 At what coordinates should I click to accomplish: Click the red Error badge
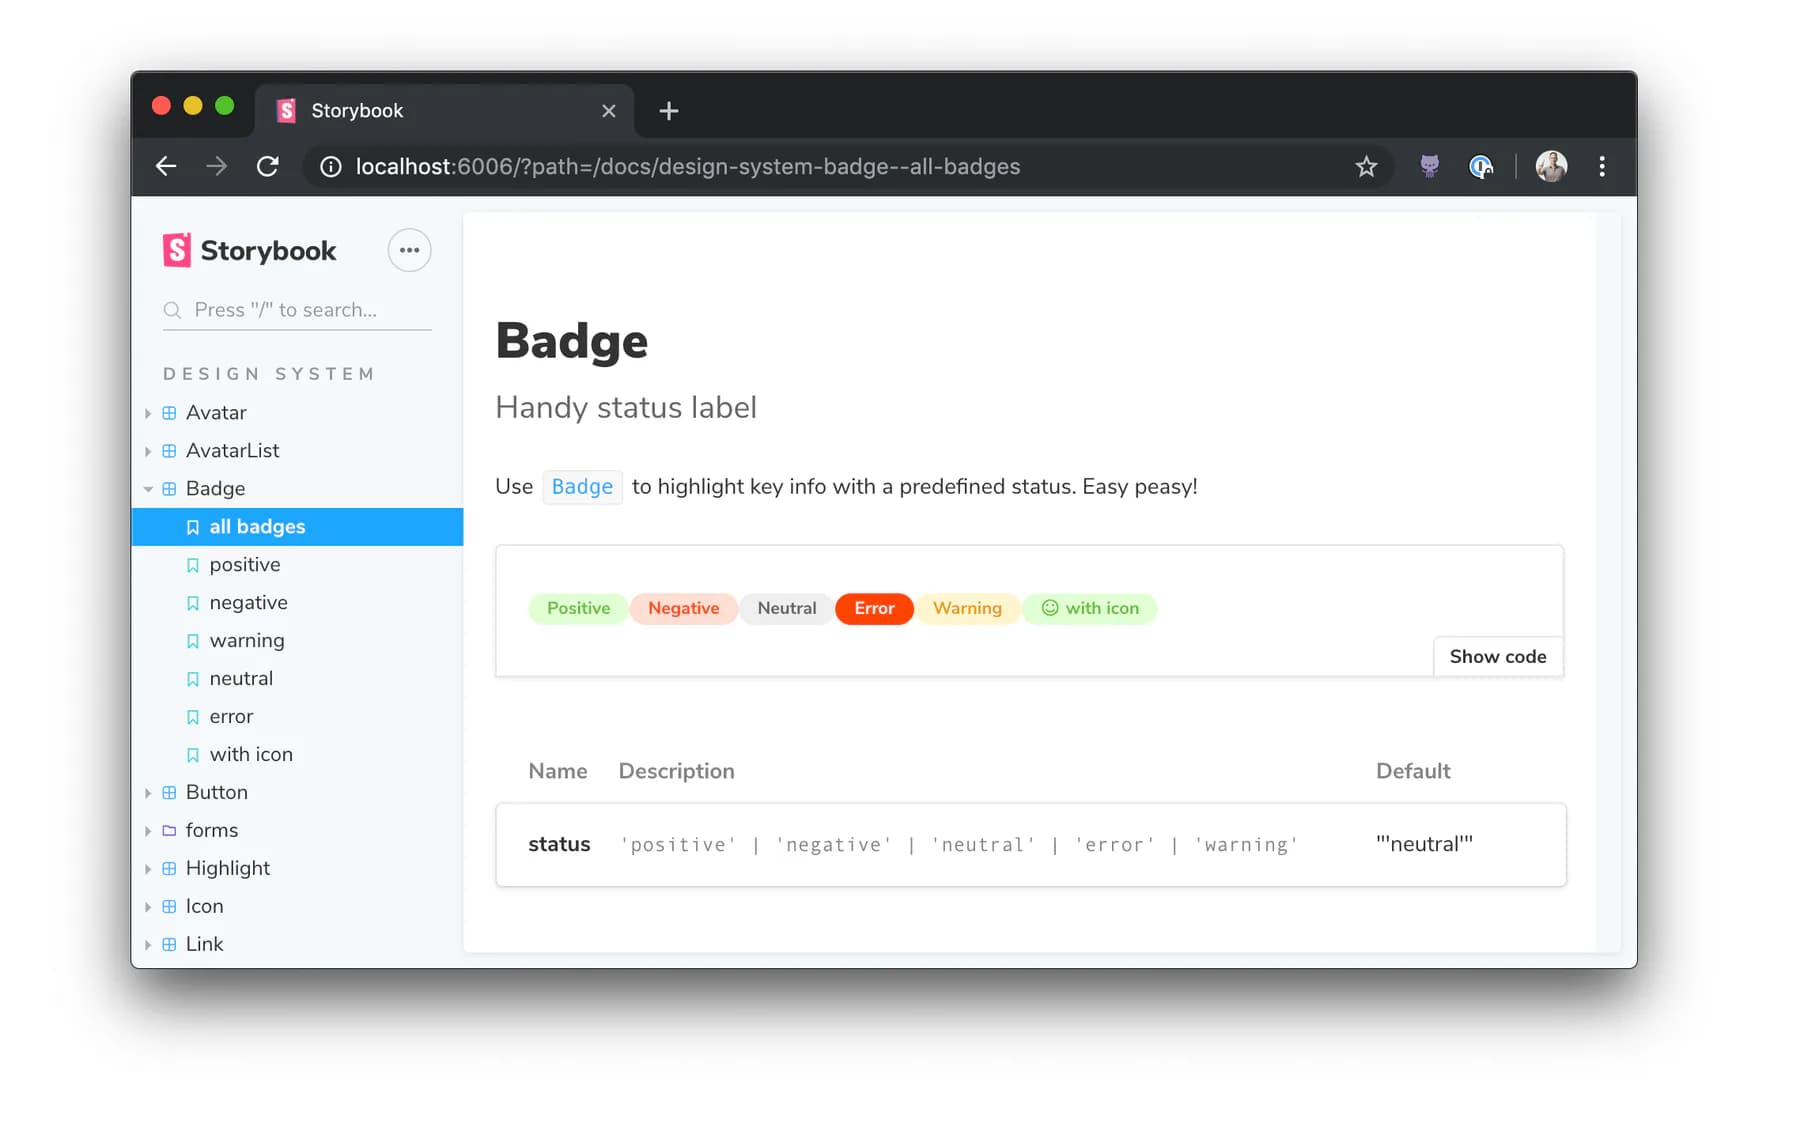coord(874,608)
